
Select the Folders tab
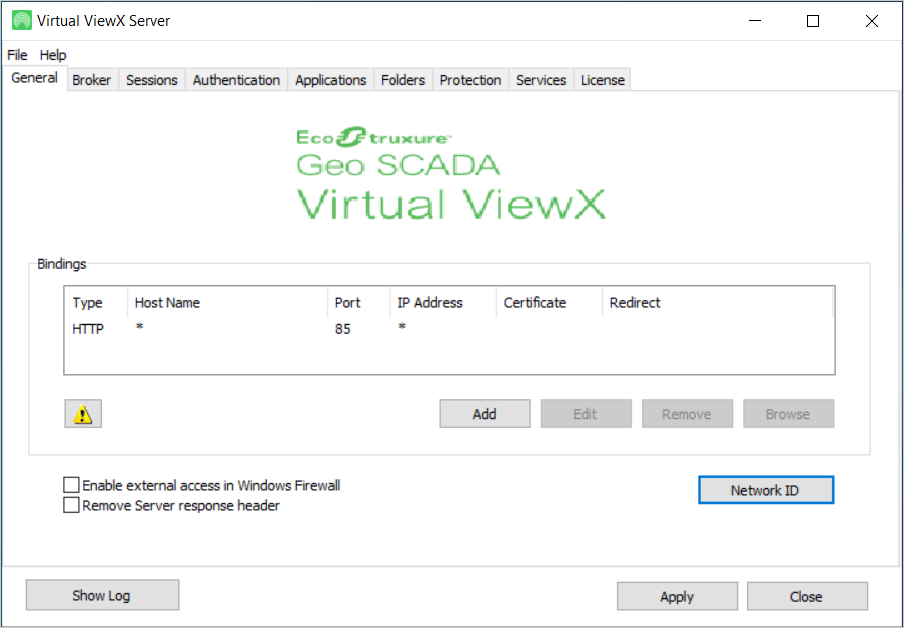(x=403, y=80)
